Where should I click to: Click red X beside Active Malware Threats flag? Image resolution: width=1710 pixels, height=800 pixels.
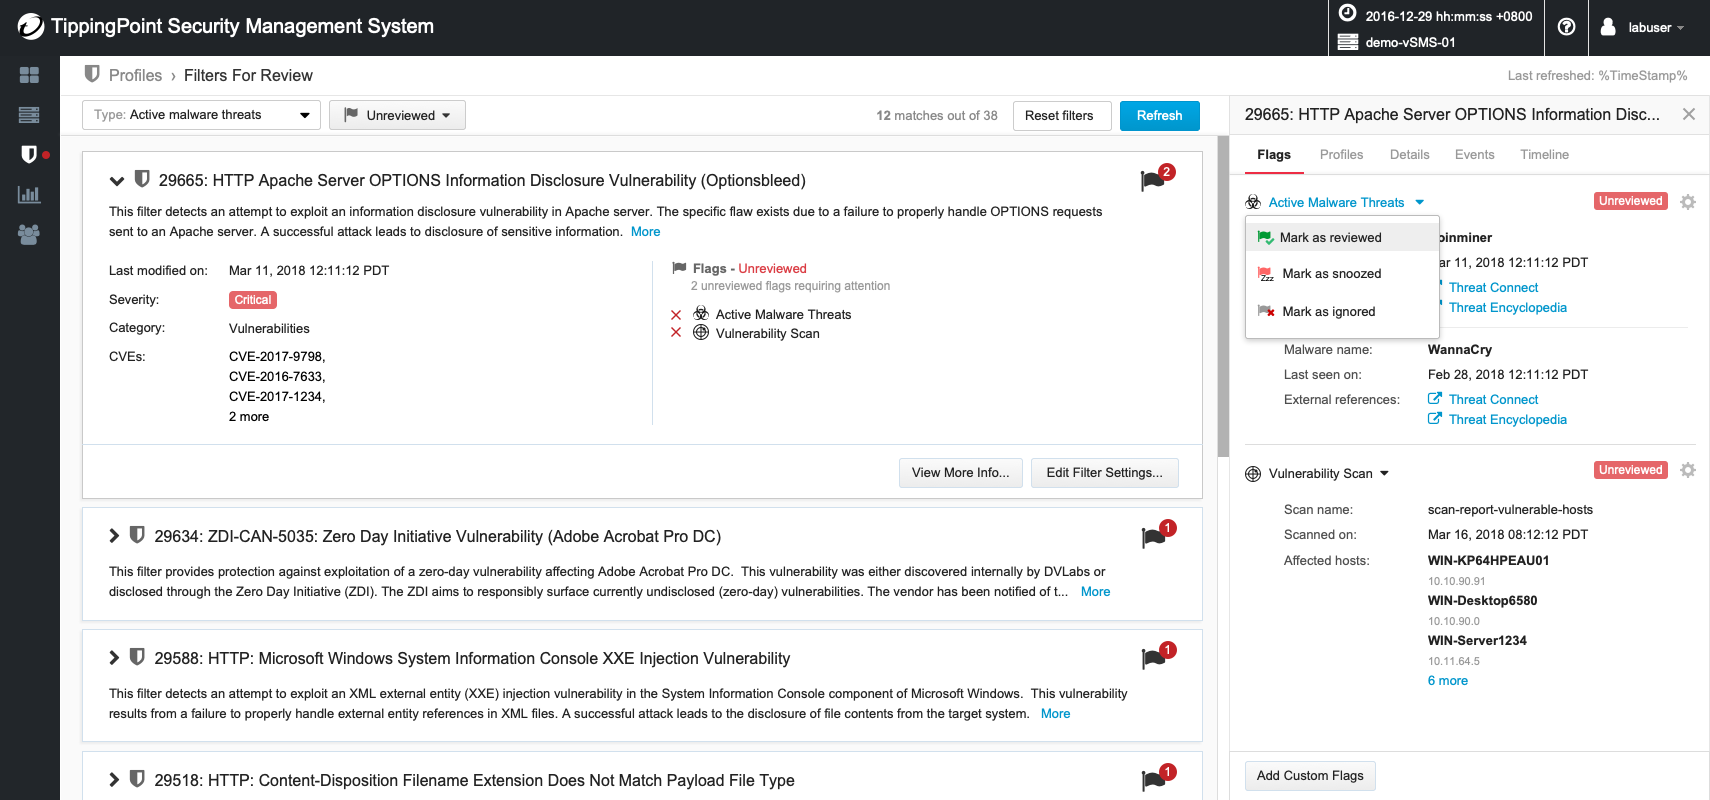676,314
